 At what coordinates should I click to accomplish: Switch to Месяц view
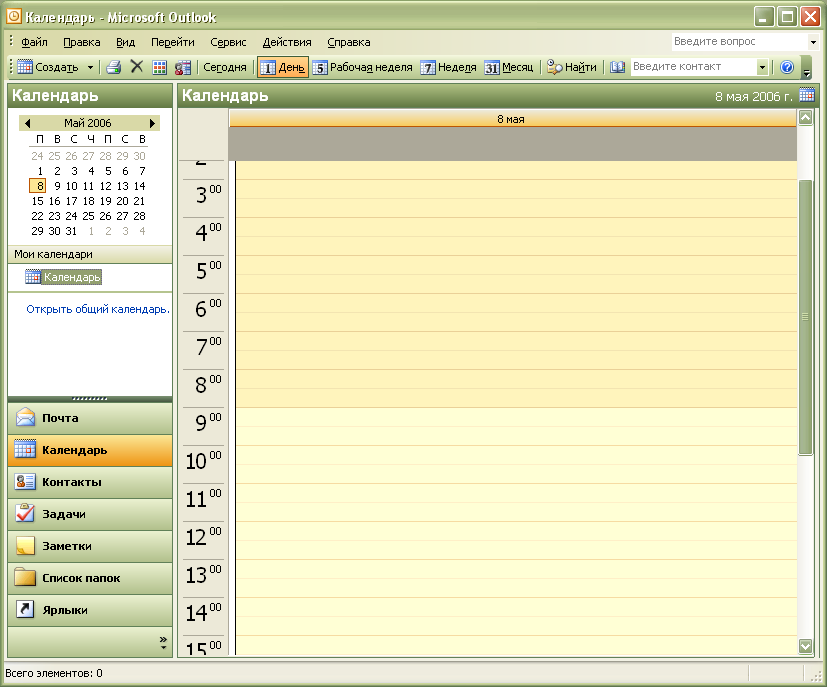(509, 67)
